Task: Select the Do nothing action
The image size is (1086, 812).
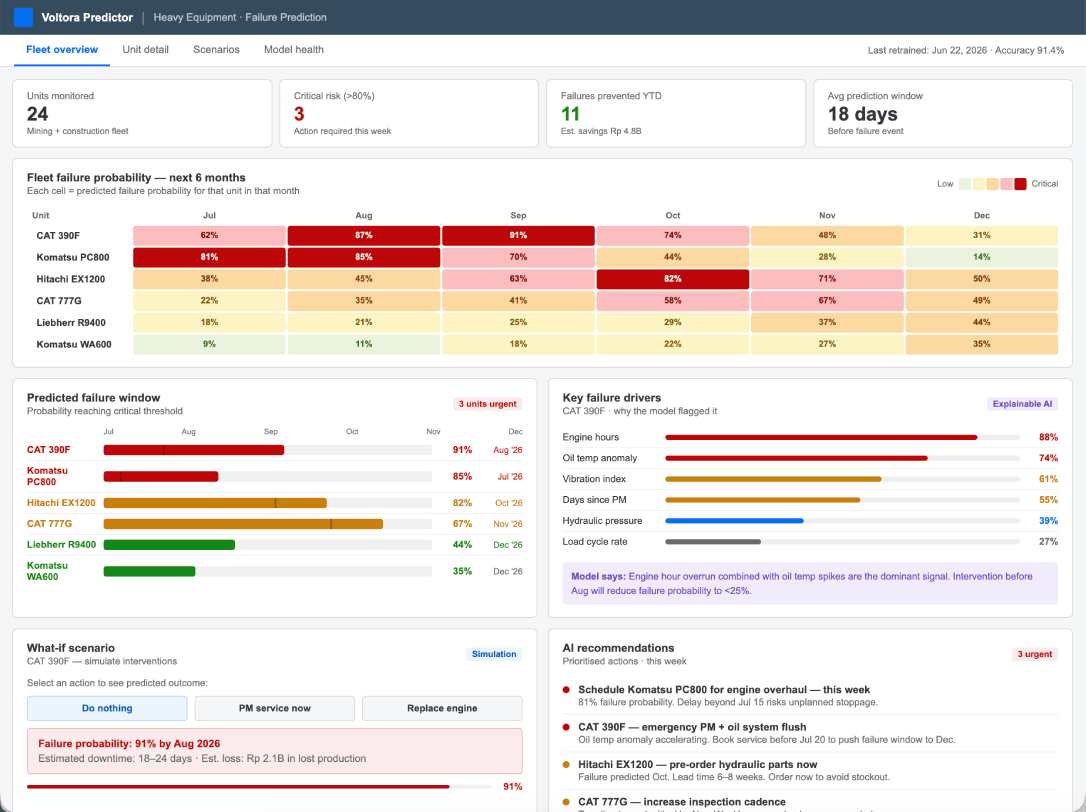Action: 107,708
